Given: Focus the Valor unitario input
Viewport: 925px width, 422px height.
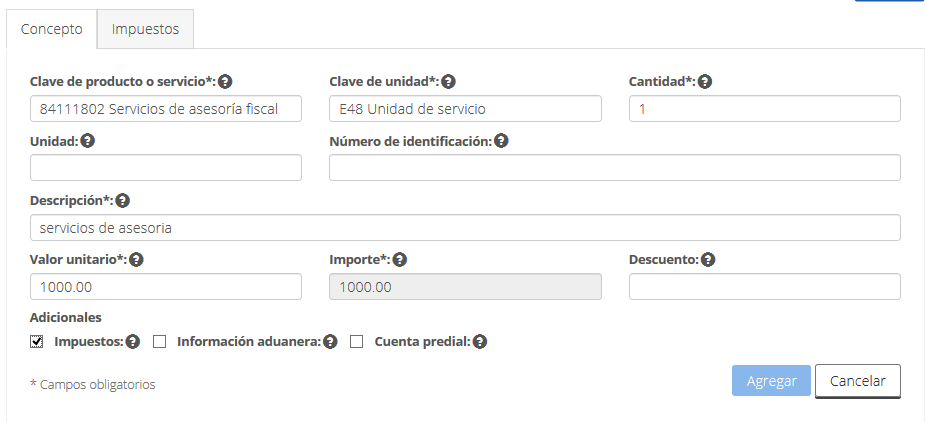Looking at the screenshot, I should pyautogui.click(x=166, y=287).
